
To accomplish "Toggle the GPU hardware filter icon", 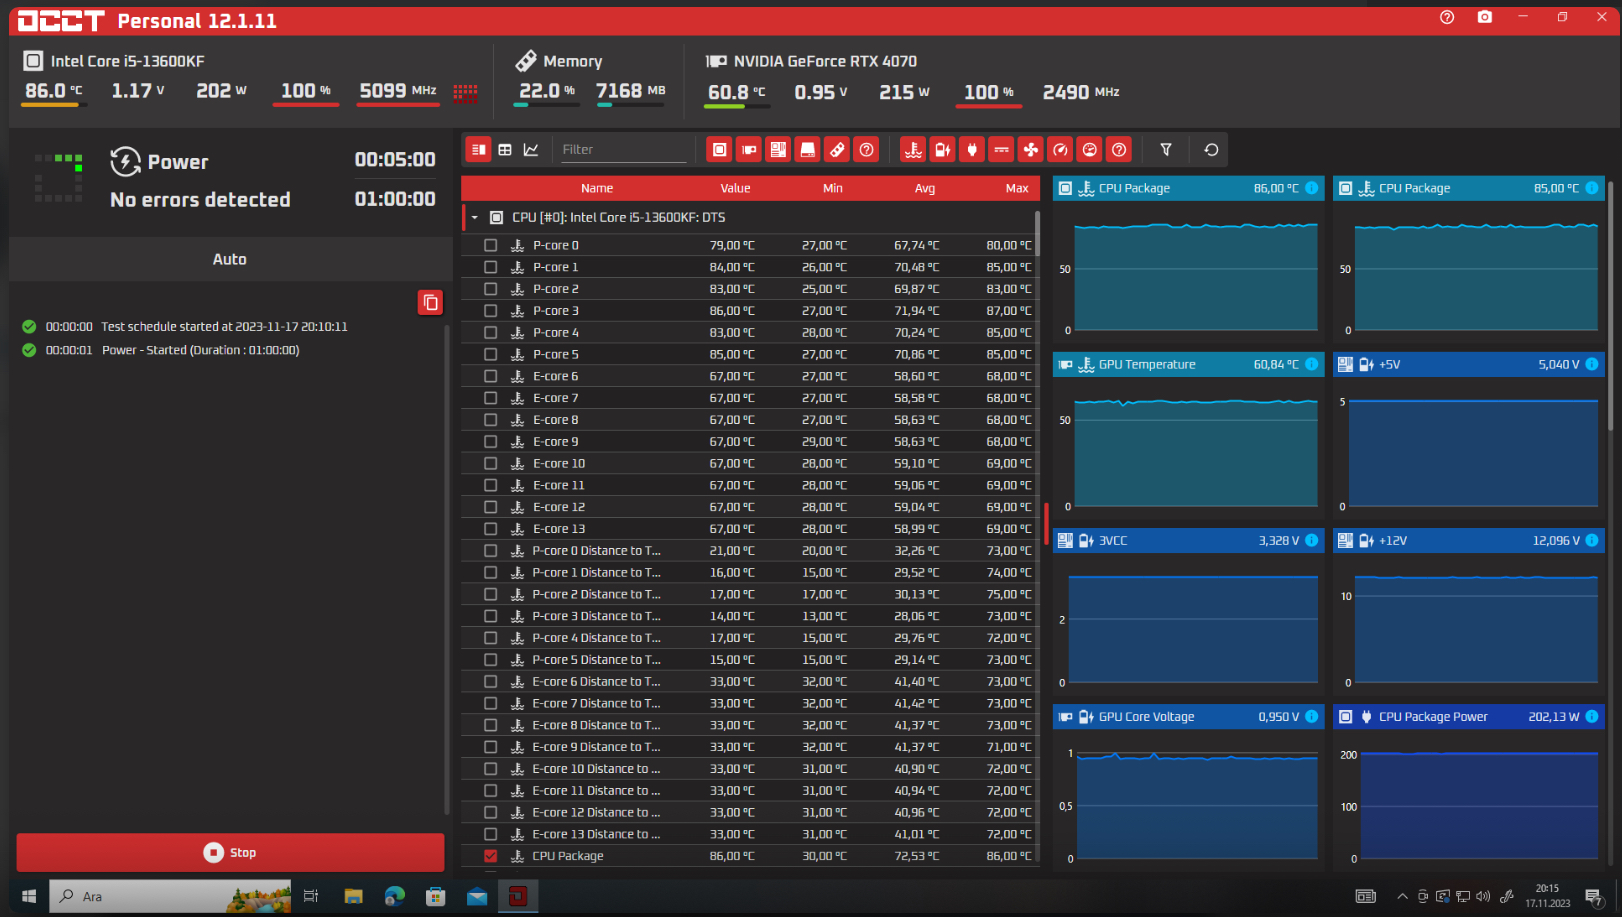I will pyautogui.click(x=749, y=150).
